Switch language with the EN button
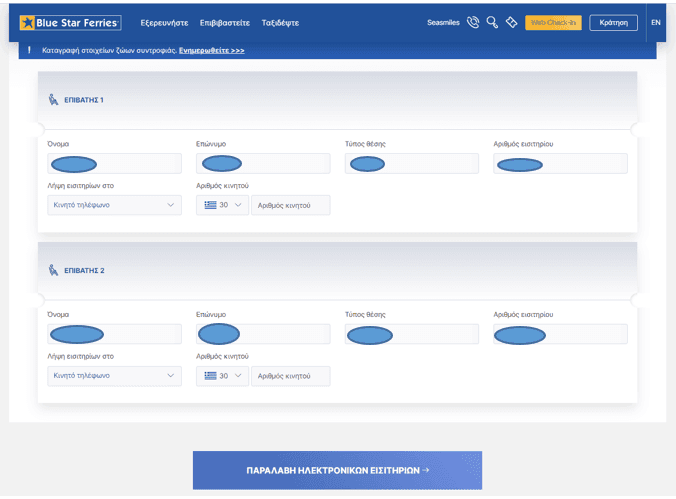676x499 pixels. (656, 22)
